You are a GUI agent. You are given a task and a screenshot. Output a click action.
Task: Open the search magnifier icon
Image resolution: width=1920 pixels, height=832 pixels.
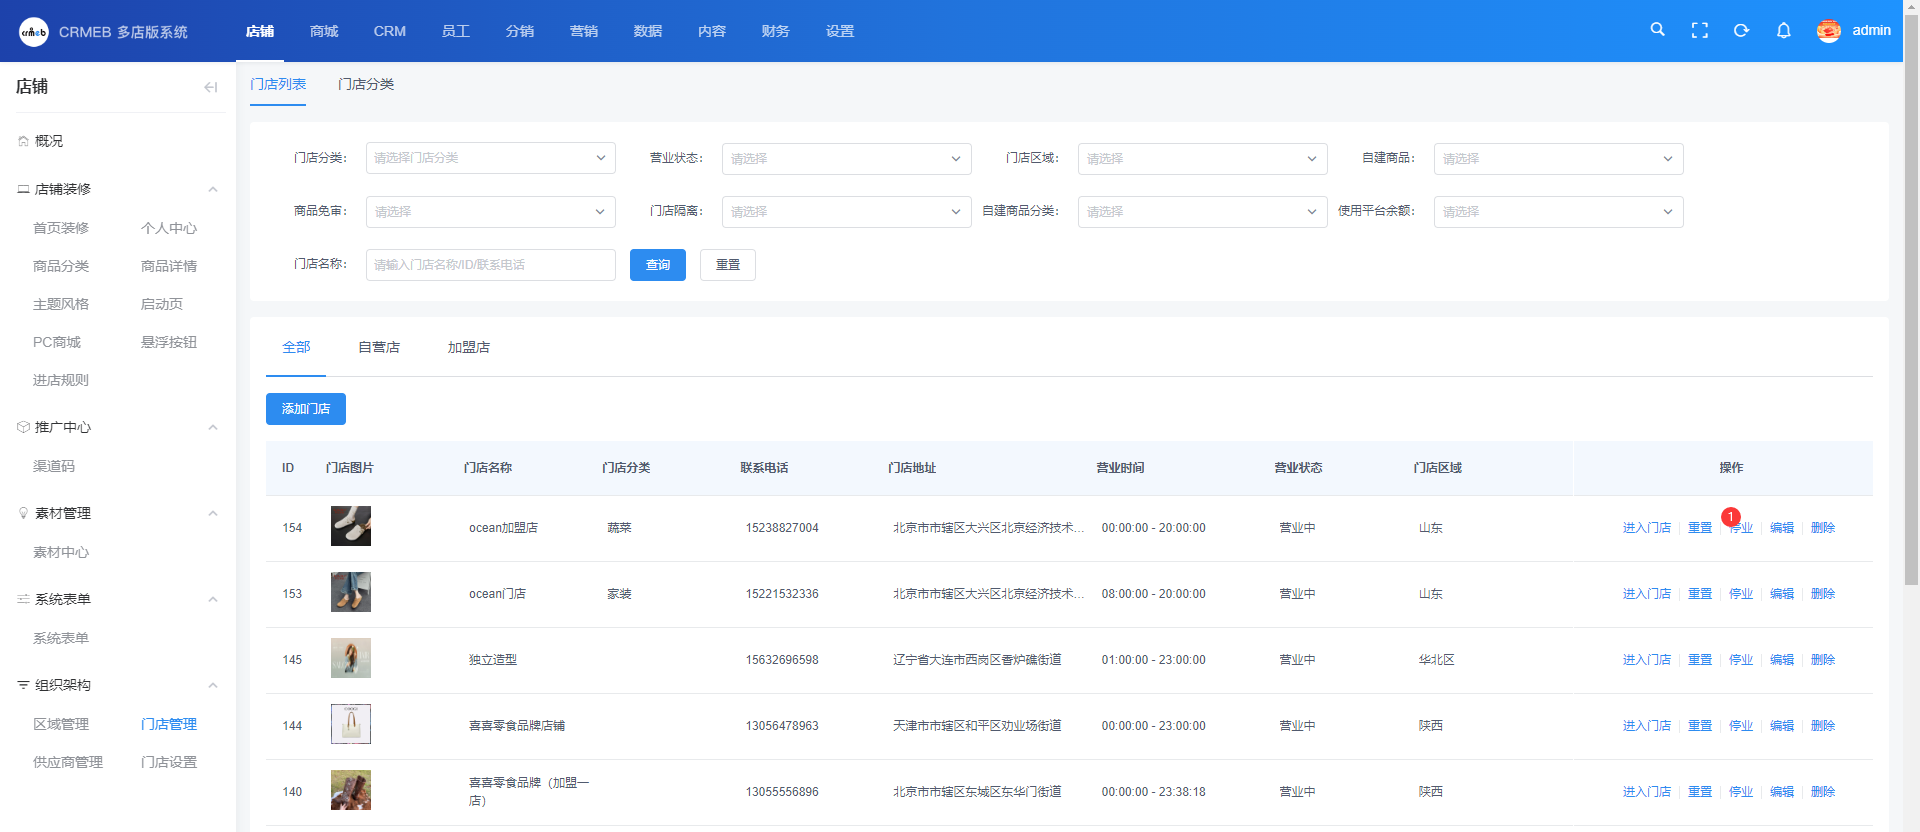pyautogui.click(x=1657, y=30)
